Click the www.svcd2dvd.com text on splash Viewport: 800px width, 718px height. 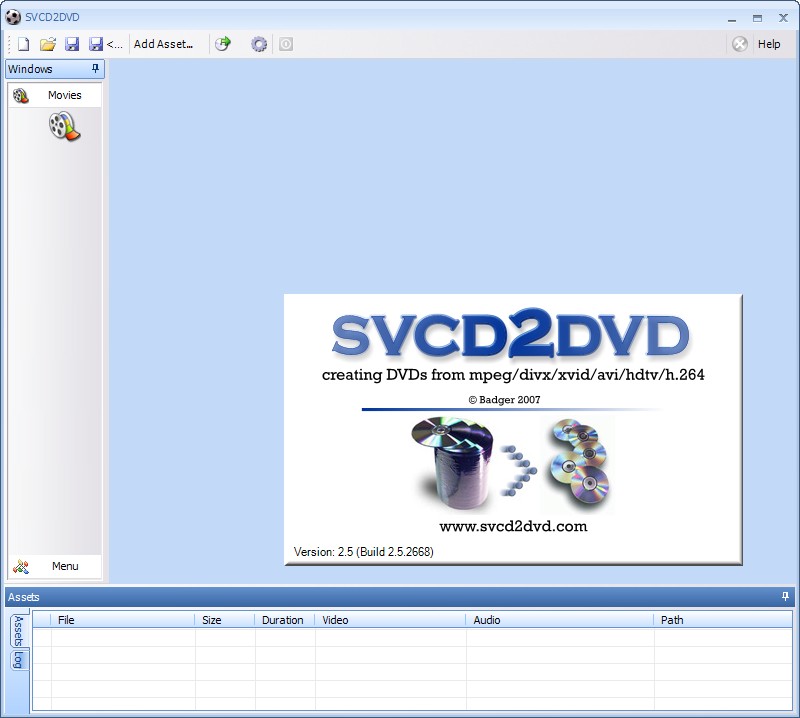(513, 526)
